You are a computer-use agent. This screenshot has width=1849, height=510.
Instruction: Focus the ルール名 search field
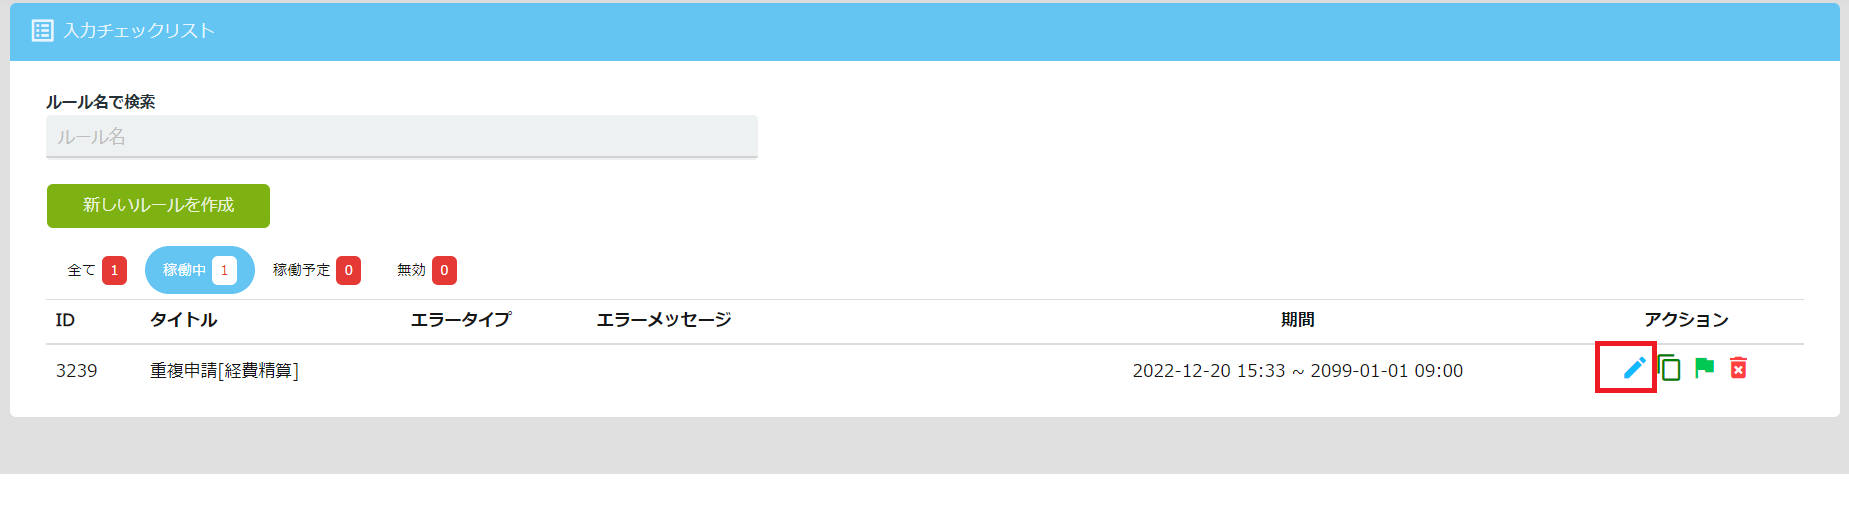402,136
